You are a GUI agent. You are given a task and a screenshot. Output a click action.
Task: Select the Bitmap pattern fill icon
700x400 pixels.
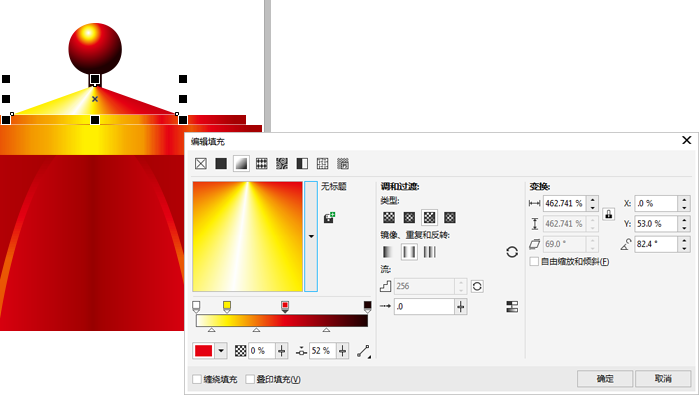coord(282,164)
